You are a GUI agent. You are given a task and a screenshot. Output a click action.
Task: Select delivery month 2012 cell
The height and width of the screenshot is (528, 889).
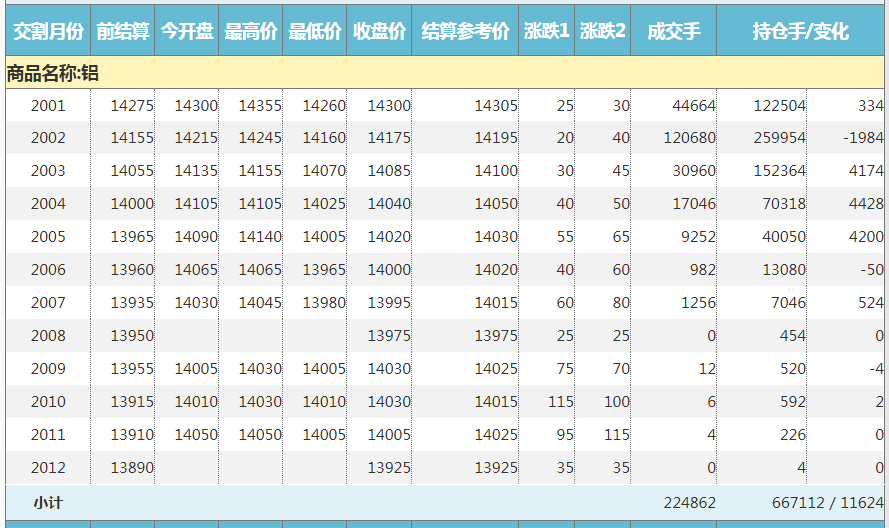[x=48, y=468]
